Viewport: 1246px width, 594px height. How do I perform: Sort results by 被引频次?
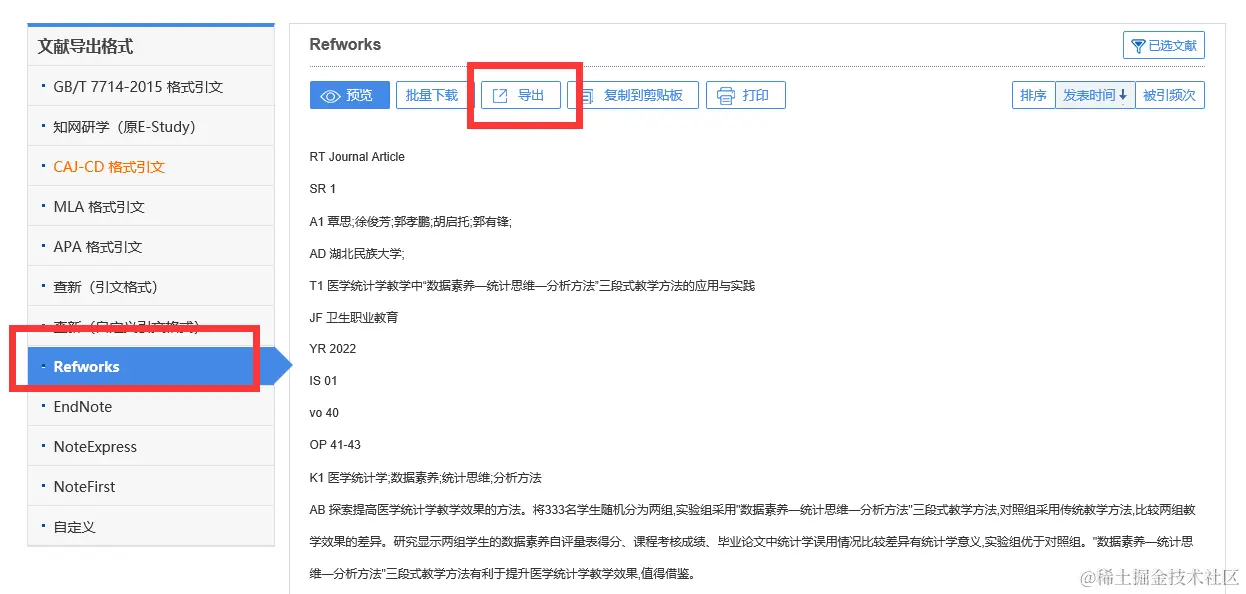pyautogui.click(x=1169, y=96)
